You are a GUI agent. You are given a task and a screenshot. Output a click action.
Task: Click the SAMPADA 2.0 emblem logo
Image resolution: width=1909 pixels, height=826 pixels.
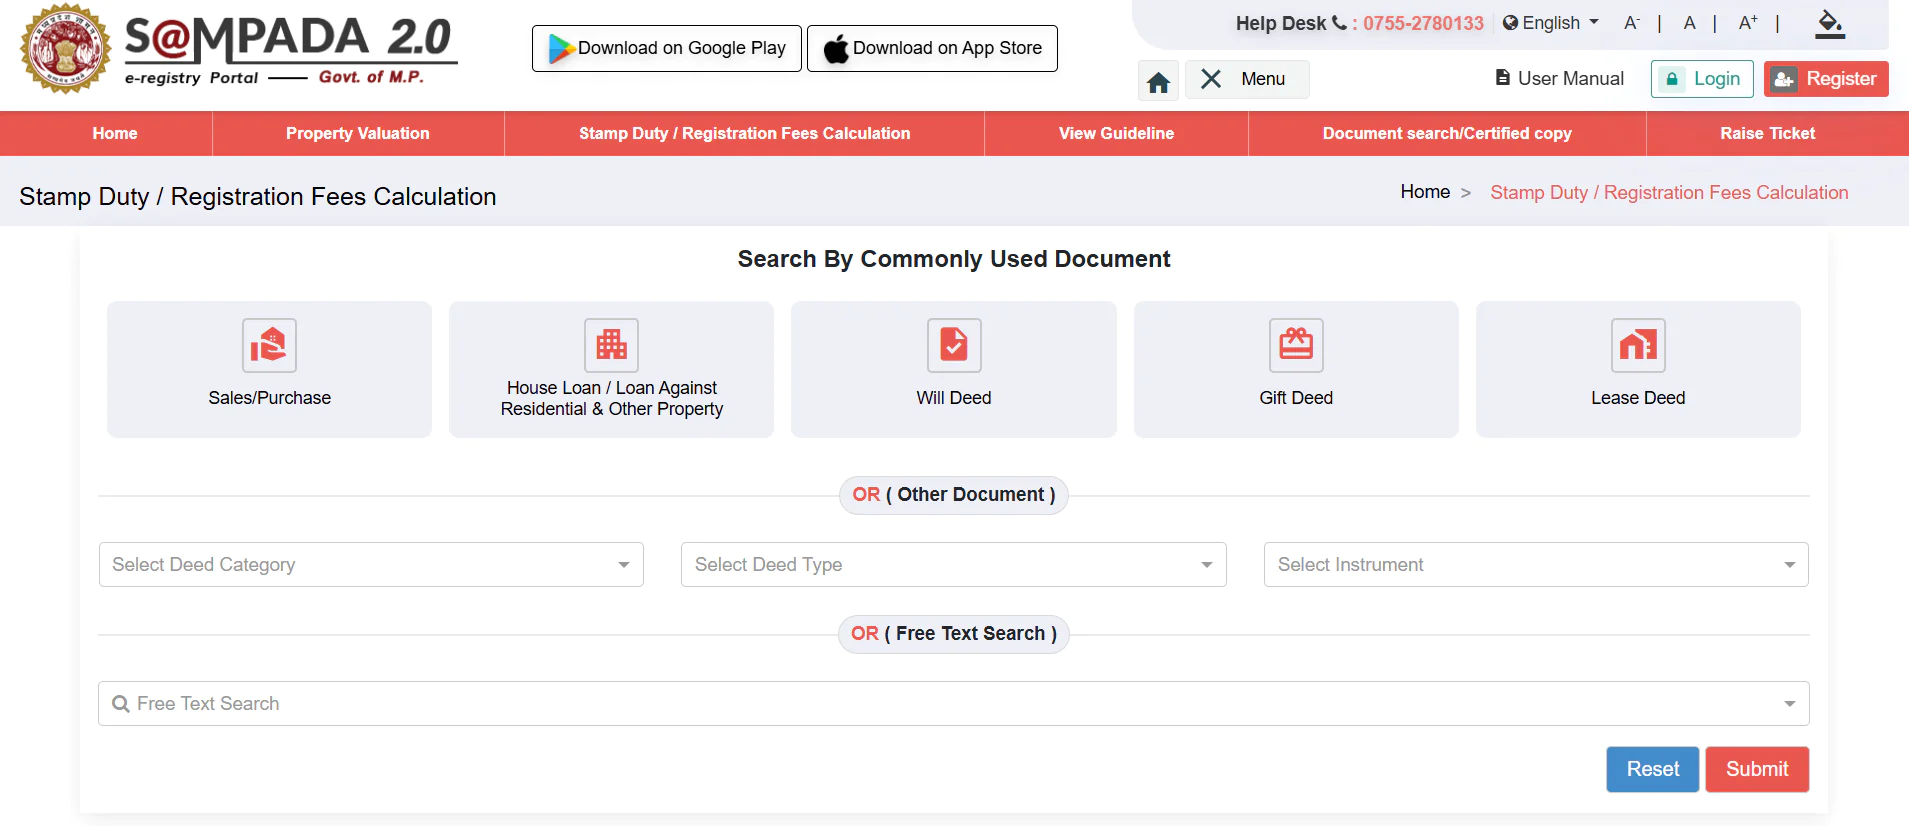[66, 48]
